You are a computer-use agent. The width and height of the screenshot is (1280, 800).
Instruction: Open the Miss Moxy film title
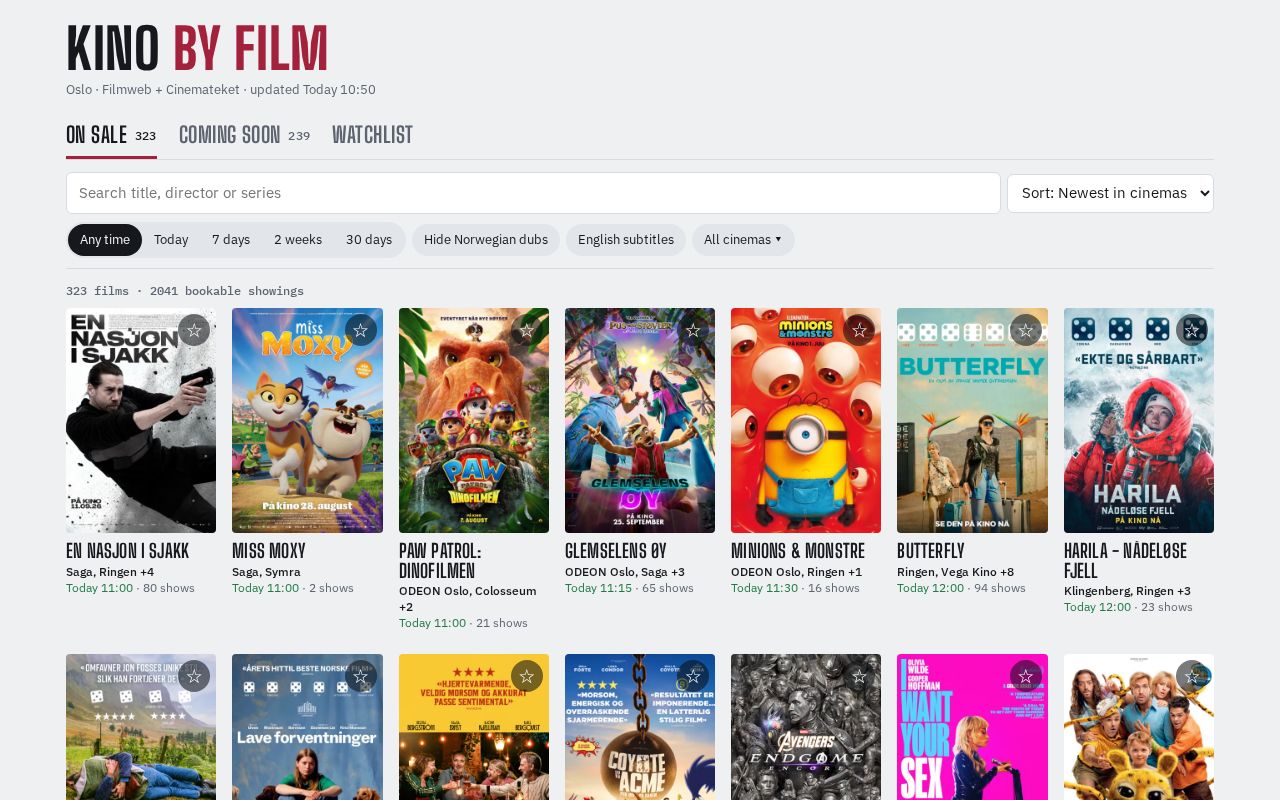[x=269, y=551]
